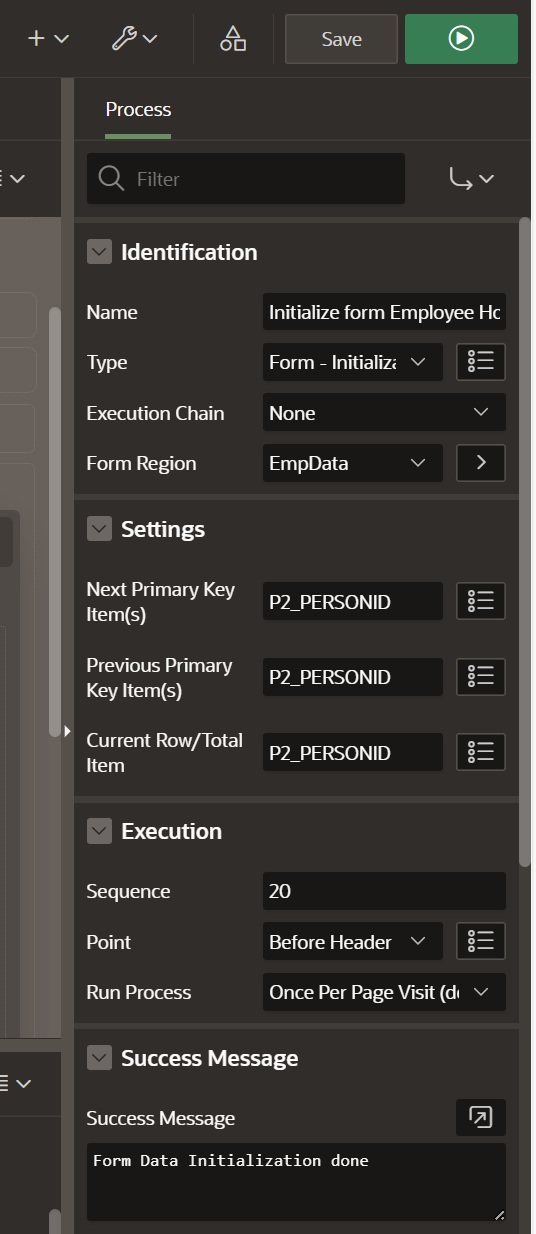This screenshot has width=536, height=1234.
Task: Open the item picker for Next Primary Key Item(s)
Action: click(x=481, y=601)
